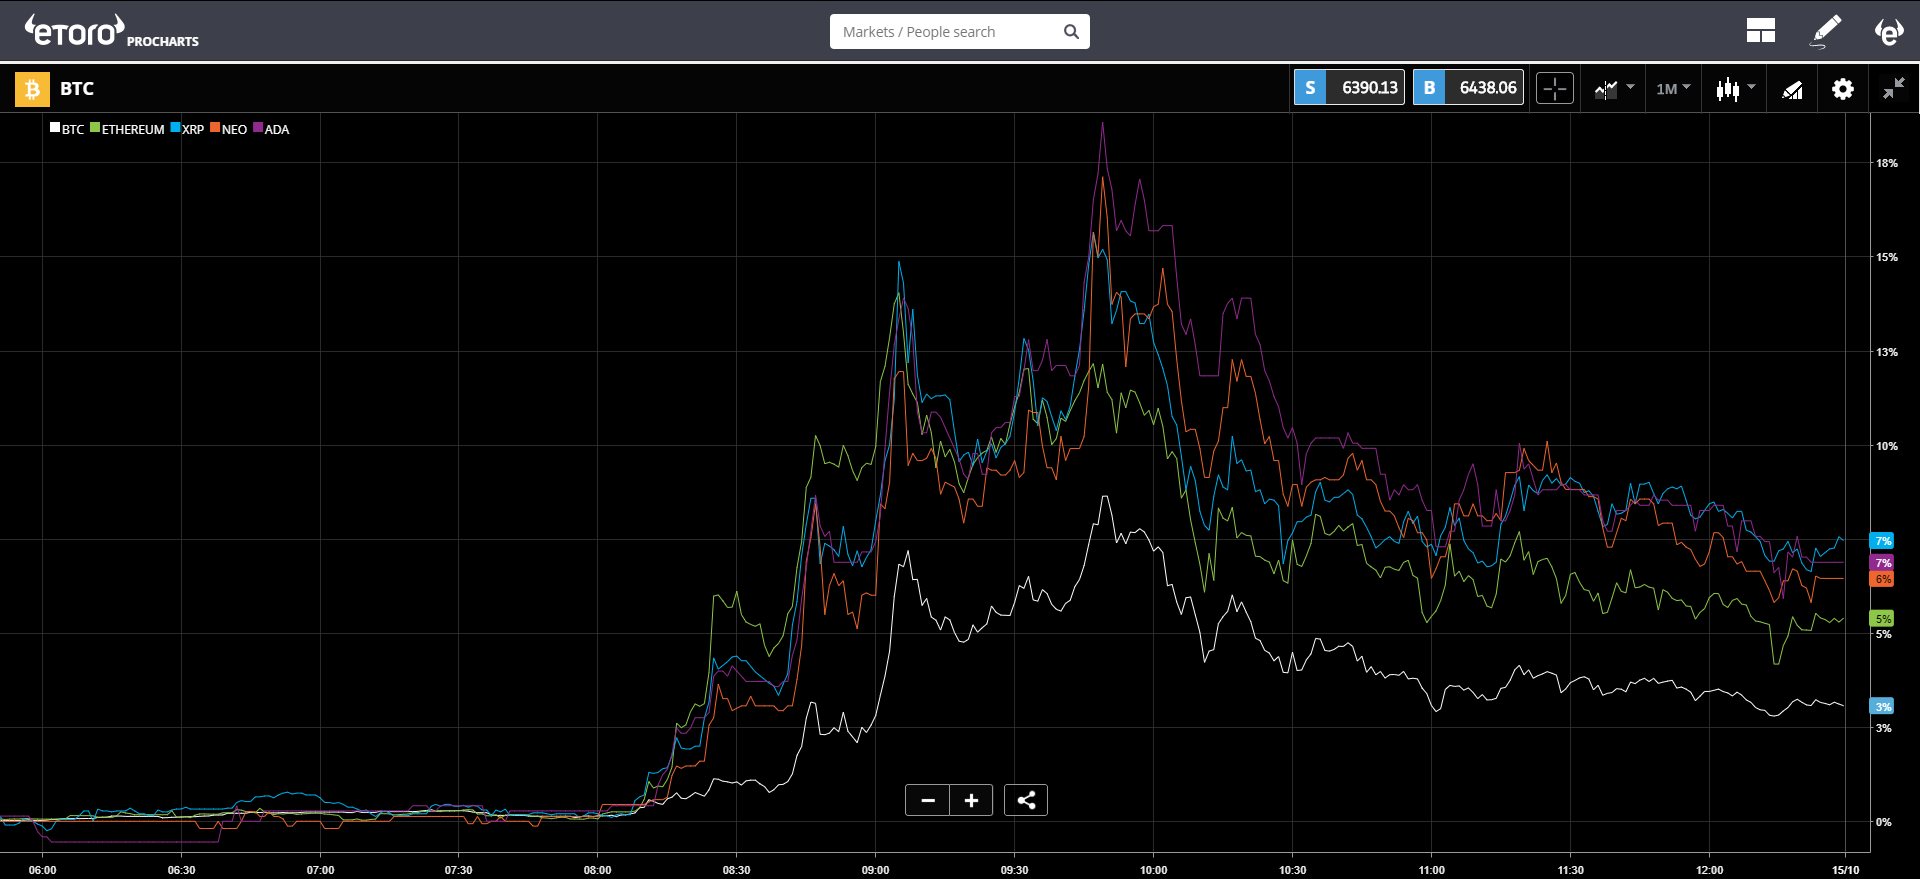The width and height of the screenshot is (1920, 879).
Task: Activate the drawing pencil tool
Action: coord(1826,31)
